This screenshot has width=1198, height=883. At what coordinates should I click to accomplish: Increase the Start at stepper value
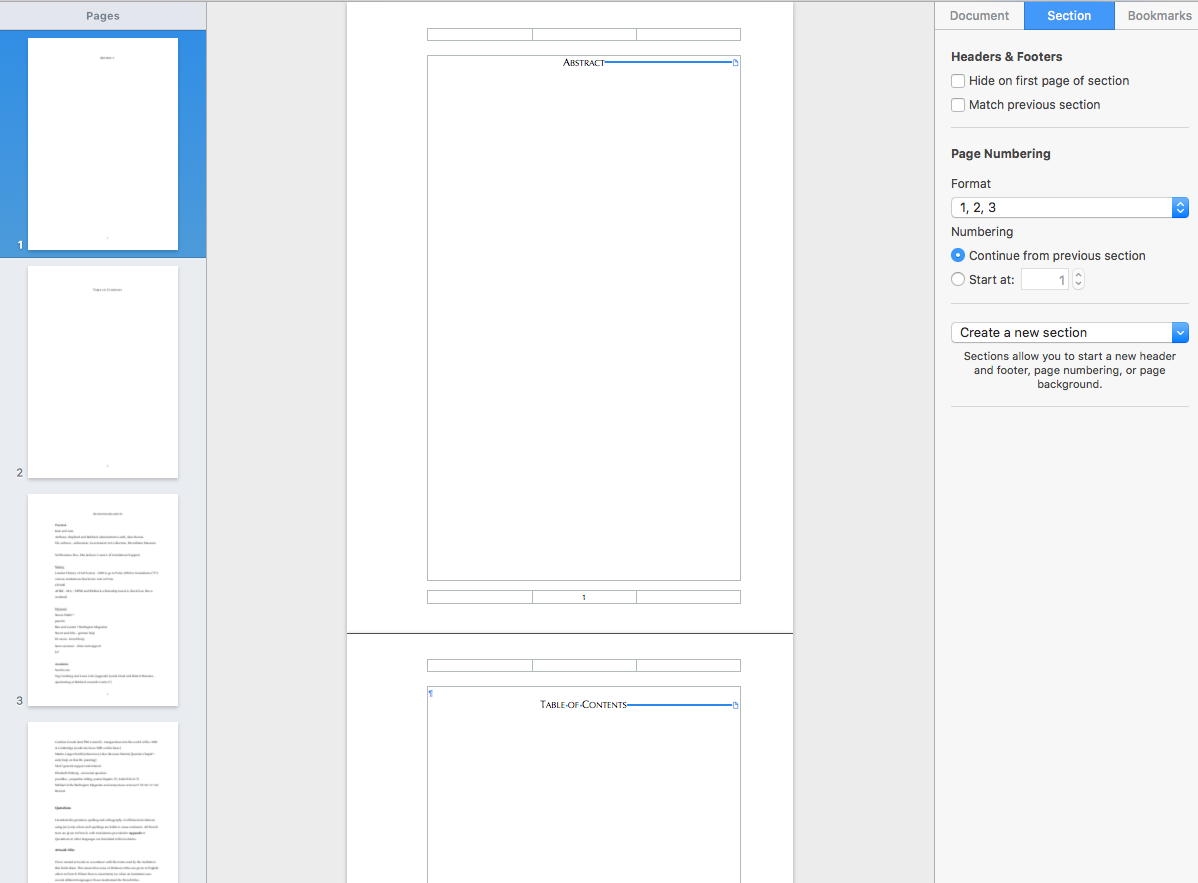(x=1078, y=275)
